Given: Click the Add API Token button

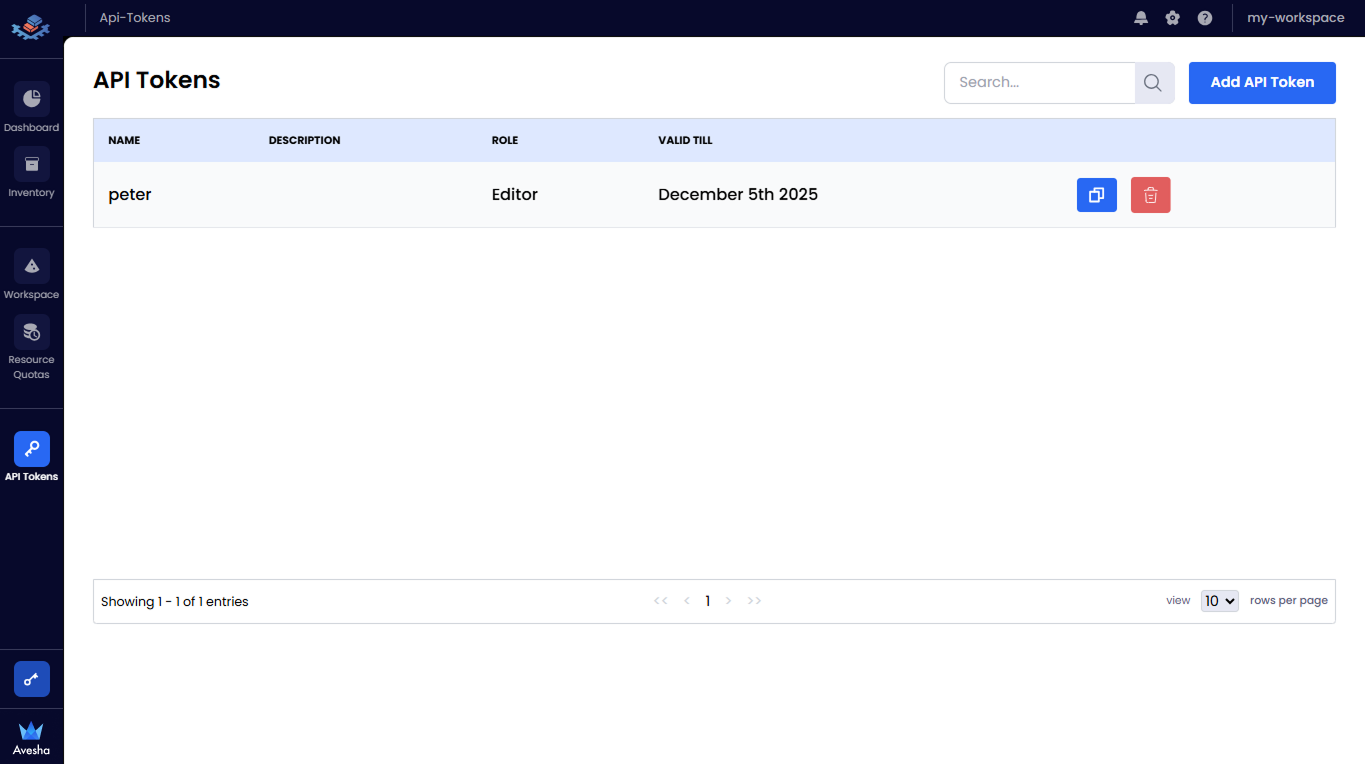Looking at the screenshot, I should [x=1261, y=83].
